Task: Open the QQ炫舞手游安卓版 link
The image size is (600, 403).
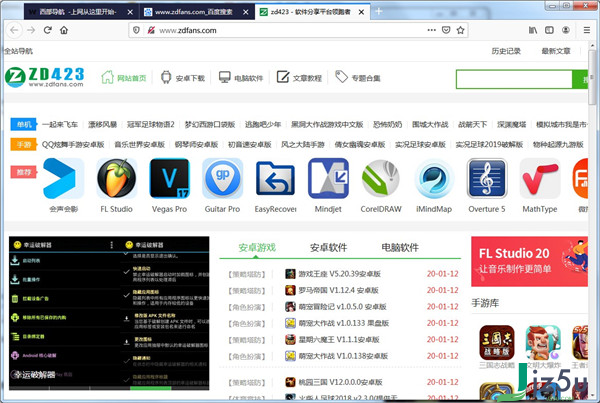Action: point(73,144)
